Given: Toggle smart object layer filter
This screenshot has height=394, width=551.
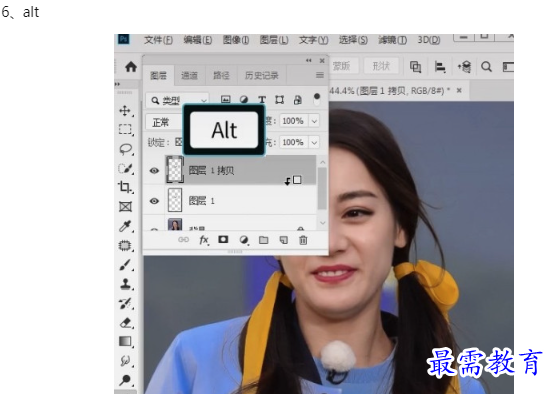Looking at the screenshot, I should 298,100.
